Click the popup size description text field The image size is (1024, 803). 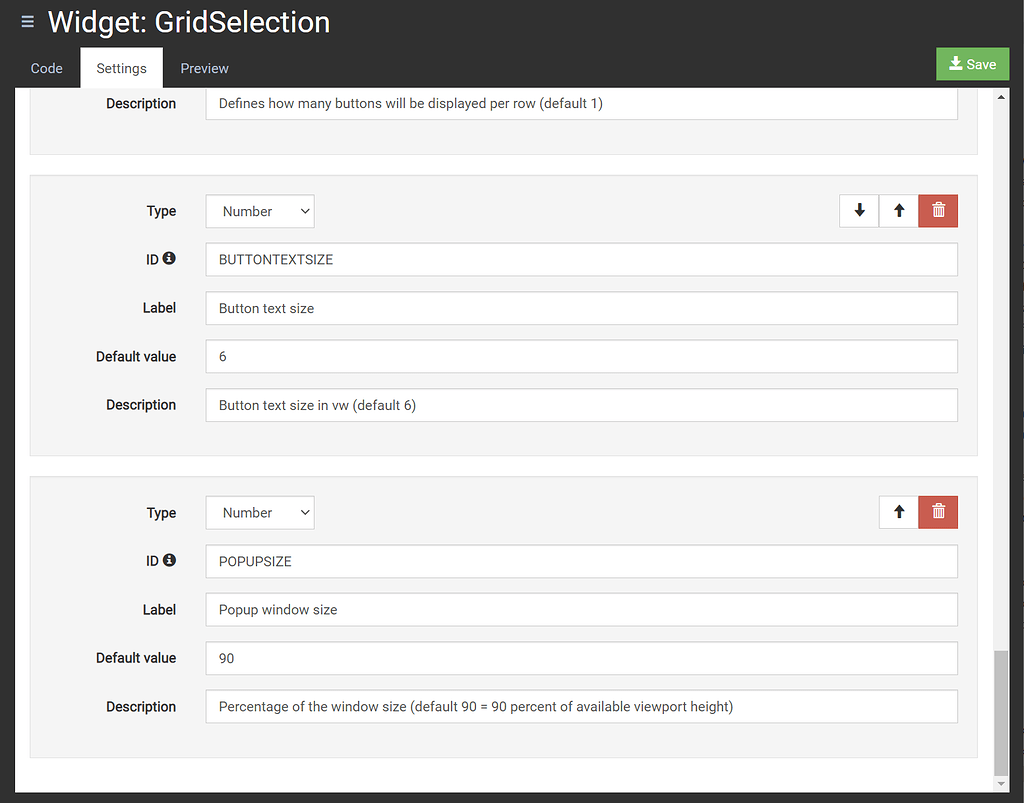pos(580,706)
